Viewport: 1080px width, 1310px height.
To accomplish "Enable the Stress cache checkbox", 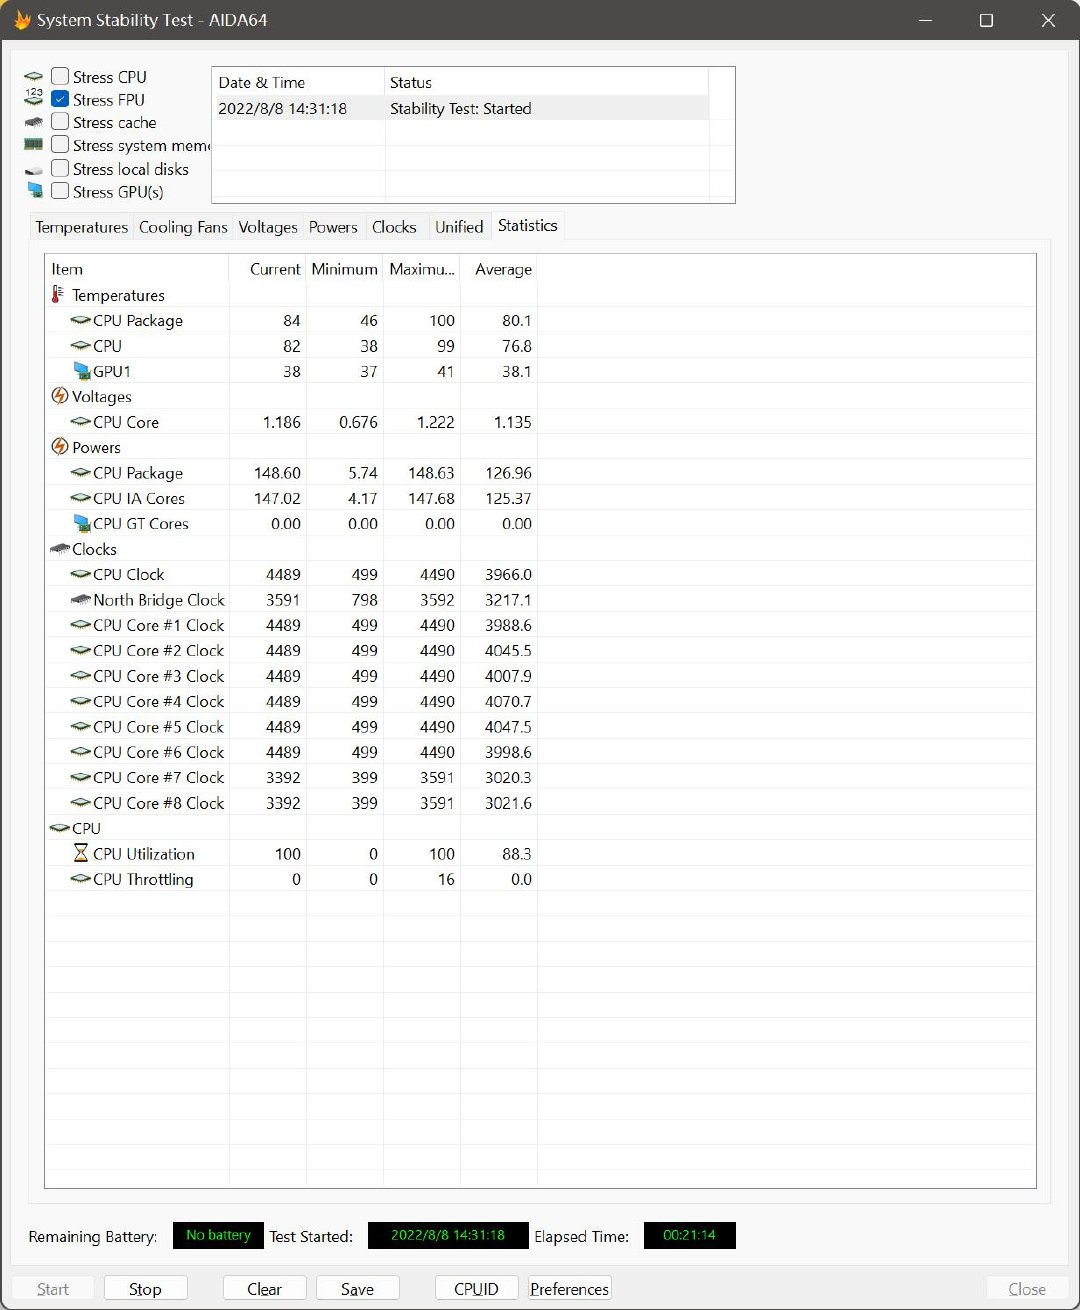I will (59, 122).
